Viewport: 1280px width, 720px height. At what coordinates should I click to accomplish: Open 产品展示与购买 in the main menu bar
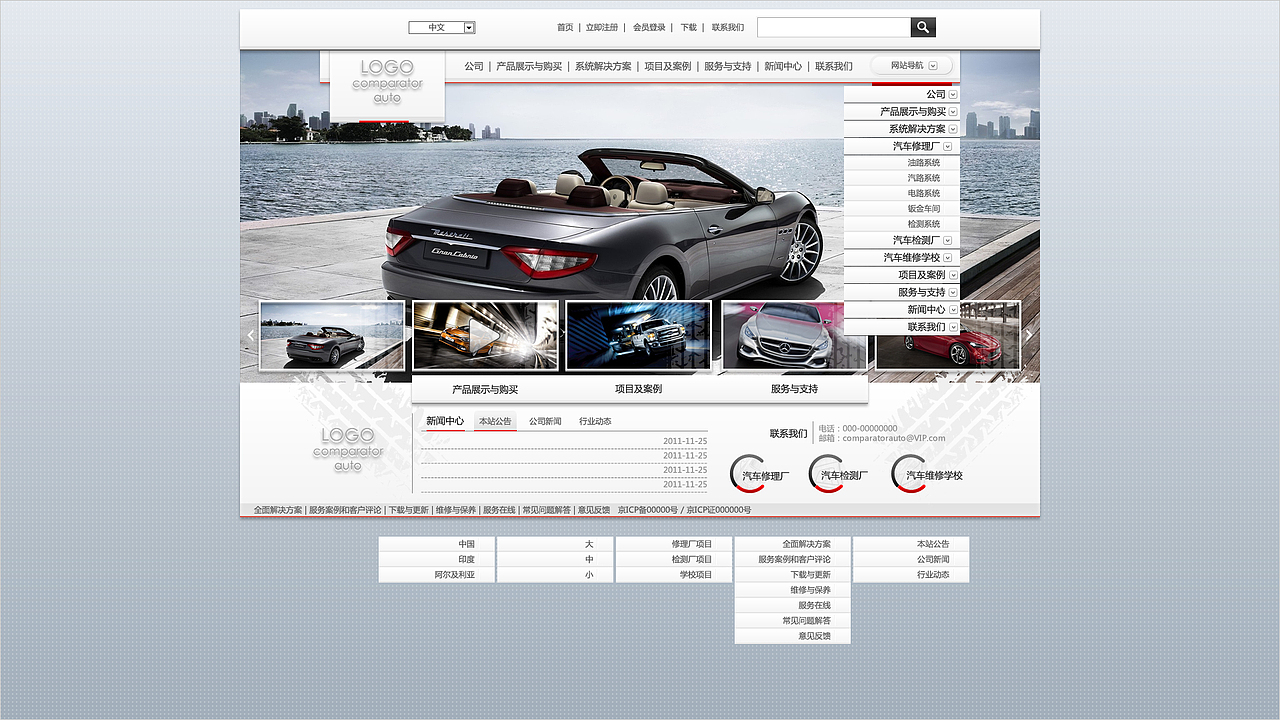click(x=529, y=66)
